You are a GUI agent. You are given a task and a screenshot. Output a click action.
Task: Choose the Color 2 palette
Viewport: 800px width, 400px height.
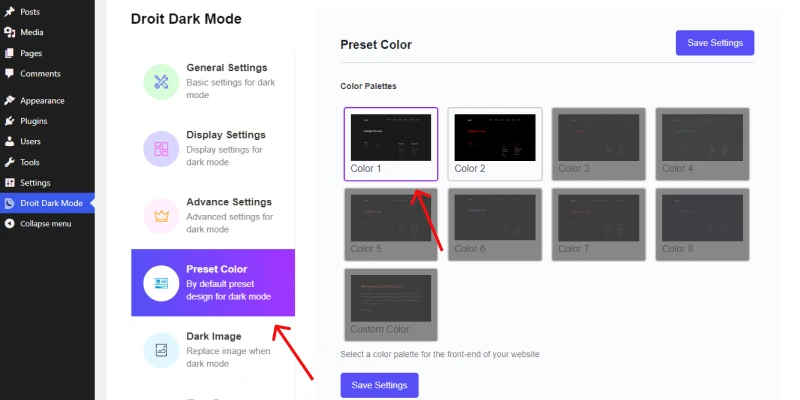[x=495, y=144]
